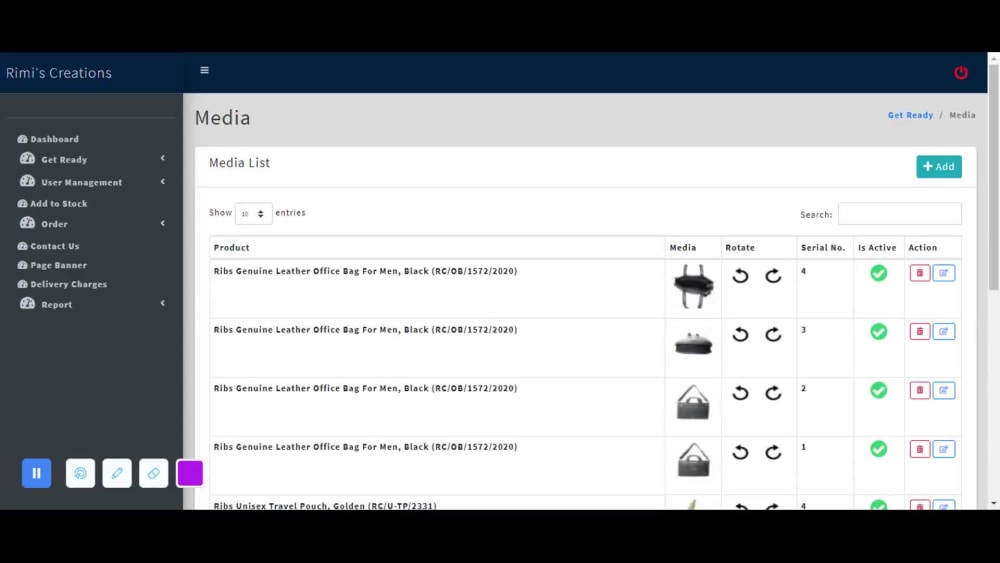Toggle active status for serial 1 office bag
Viewport: 1000px width, 563px height.
click(878, 449)
